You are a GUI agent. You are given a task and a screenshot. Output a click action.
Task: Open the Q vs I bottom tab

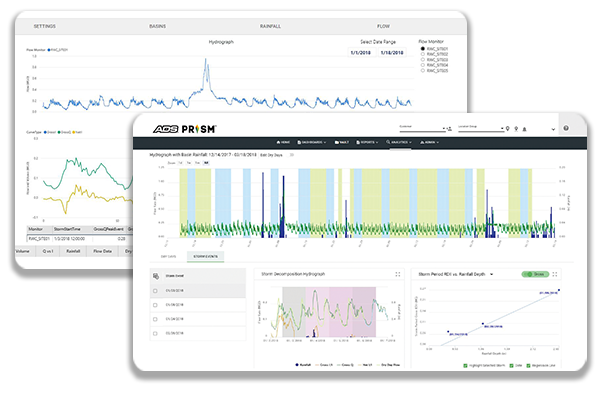coord(48,251)
